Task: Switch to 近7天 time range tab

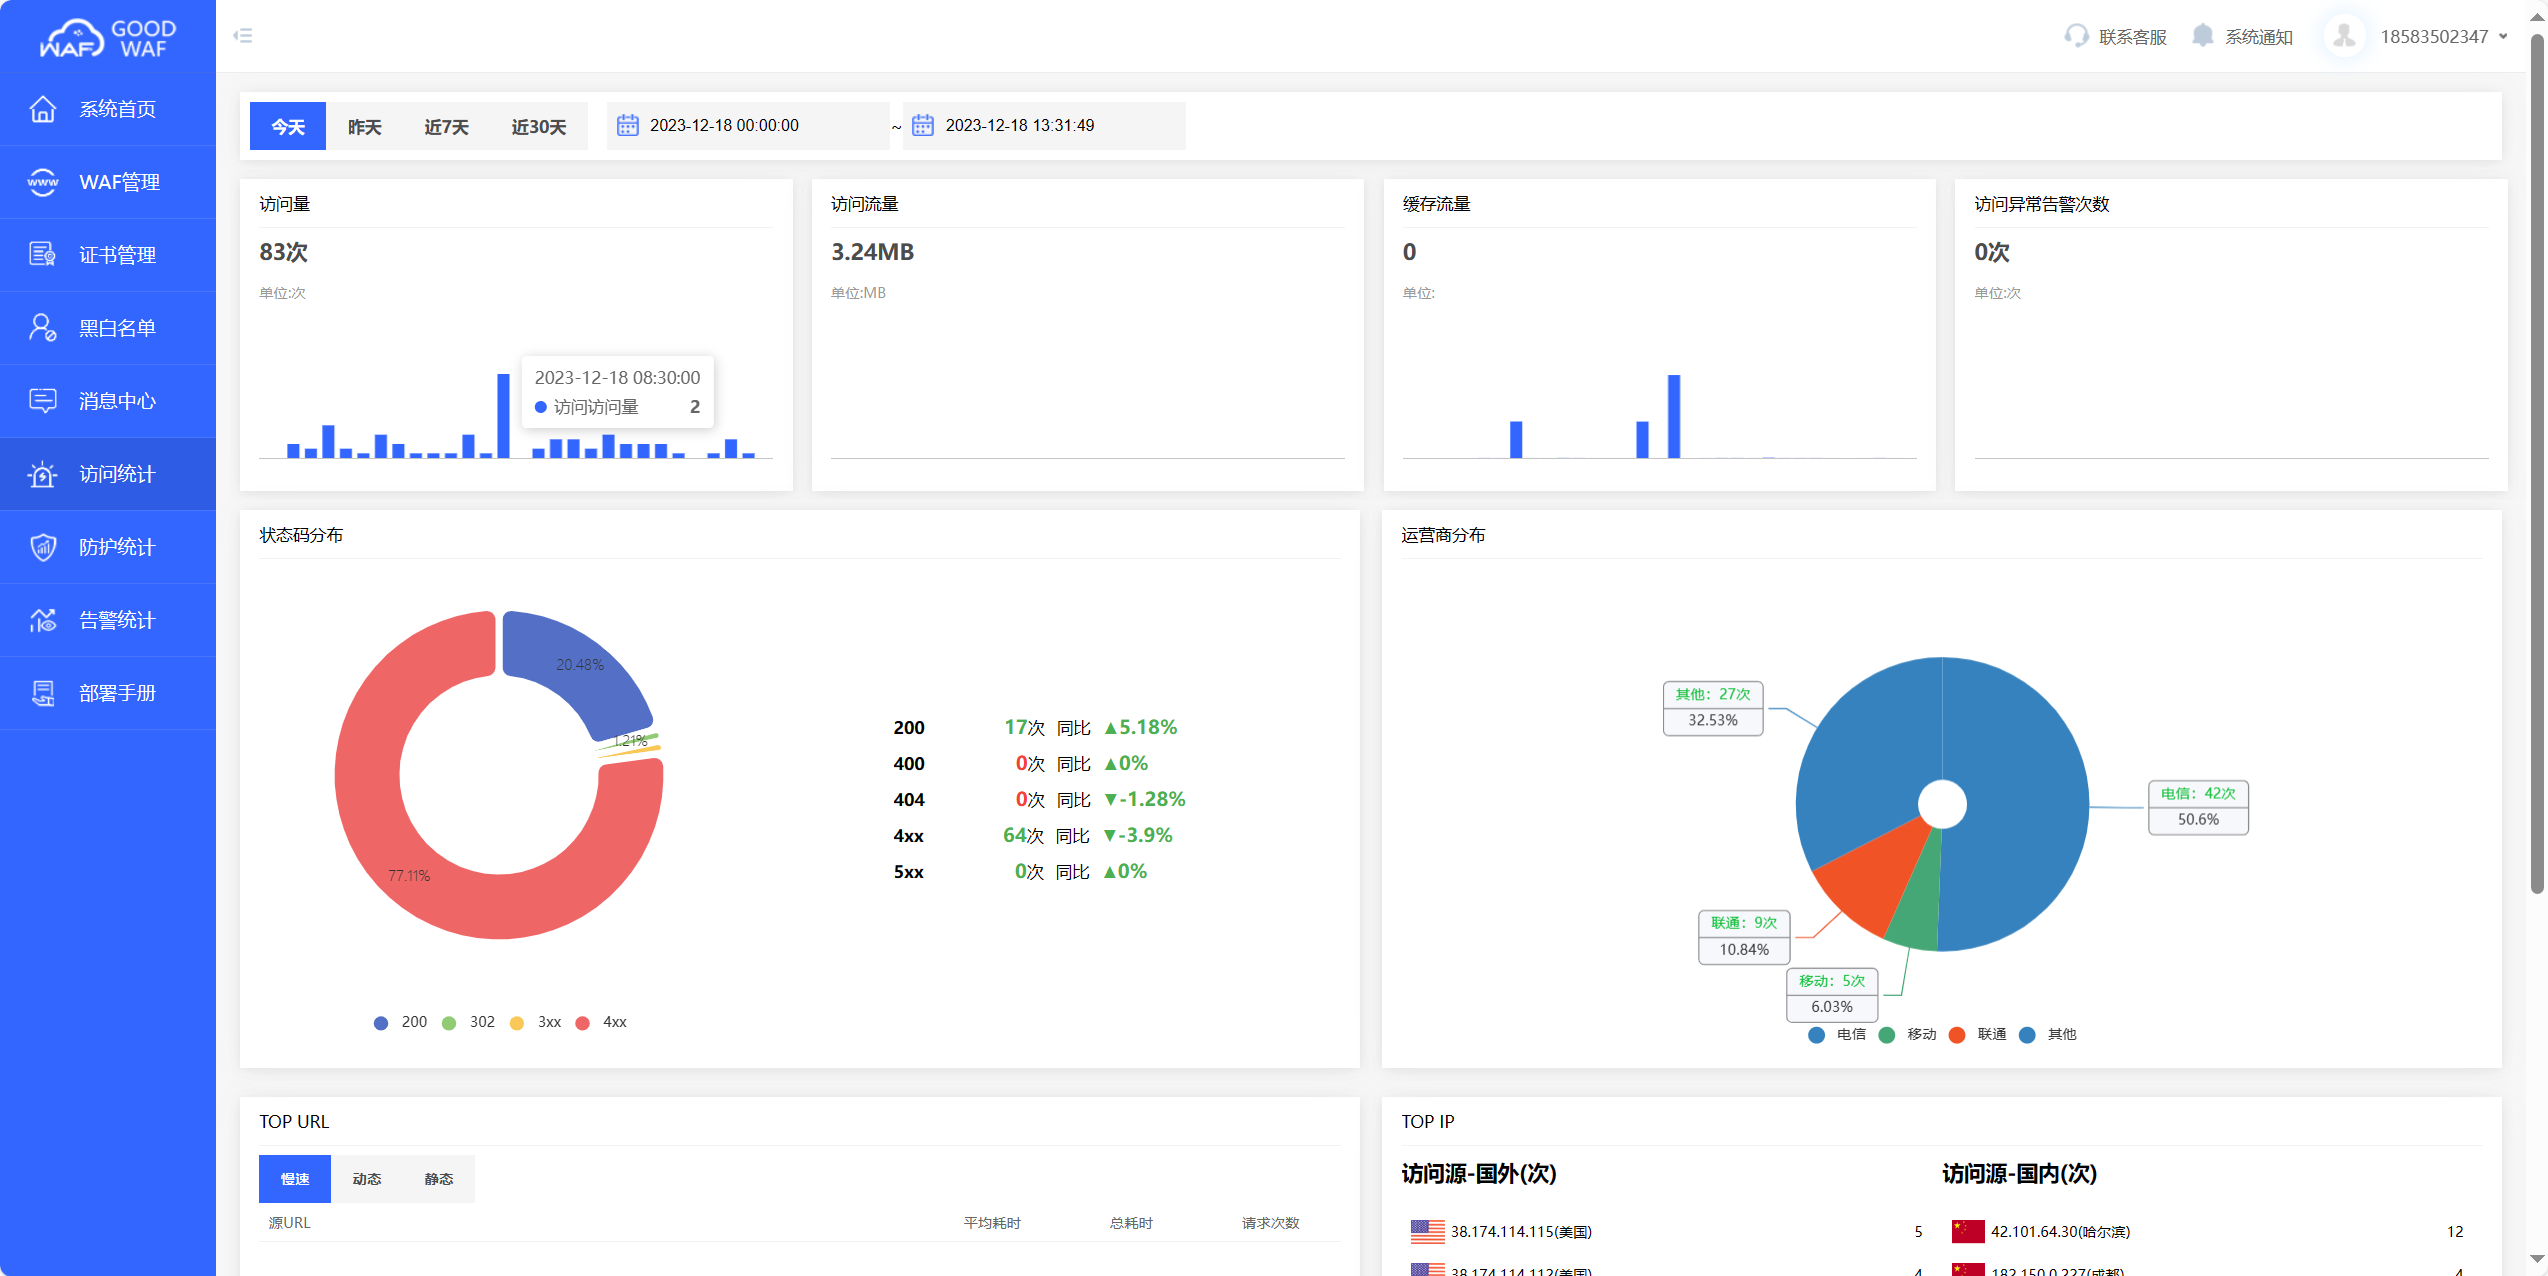Action: [x=446, y=127]
